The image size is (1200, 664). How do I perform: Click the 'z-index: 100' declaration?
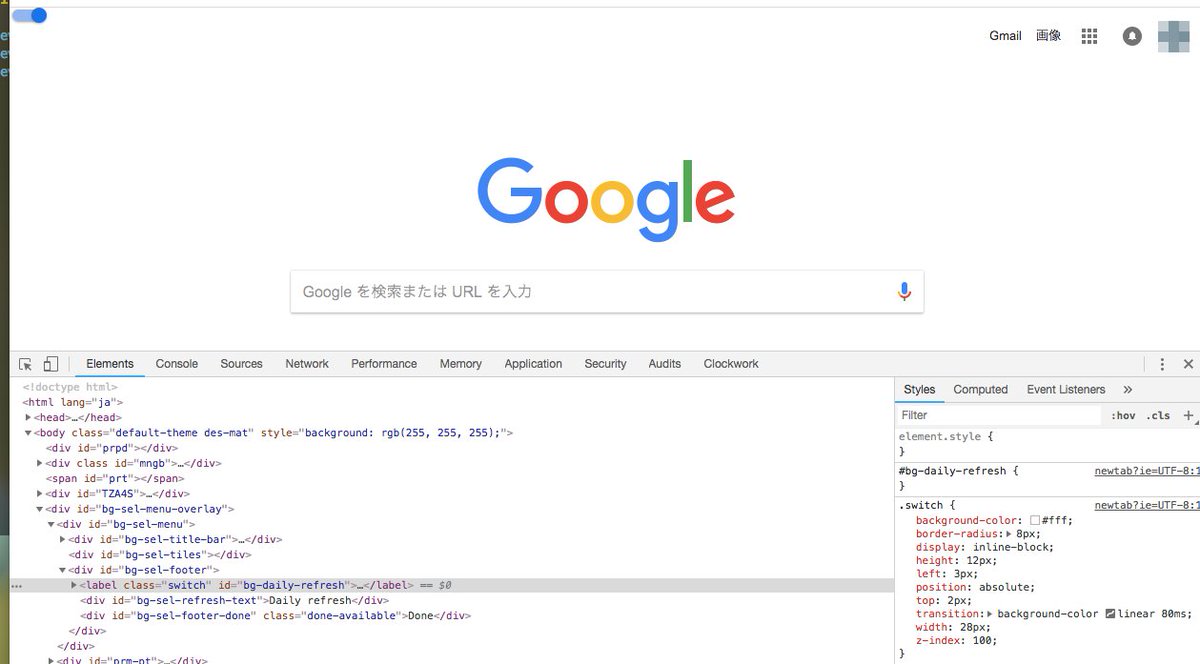[957, 641]
